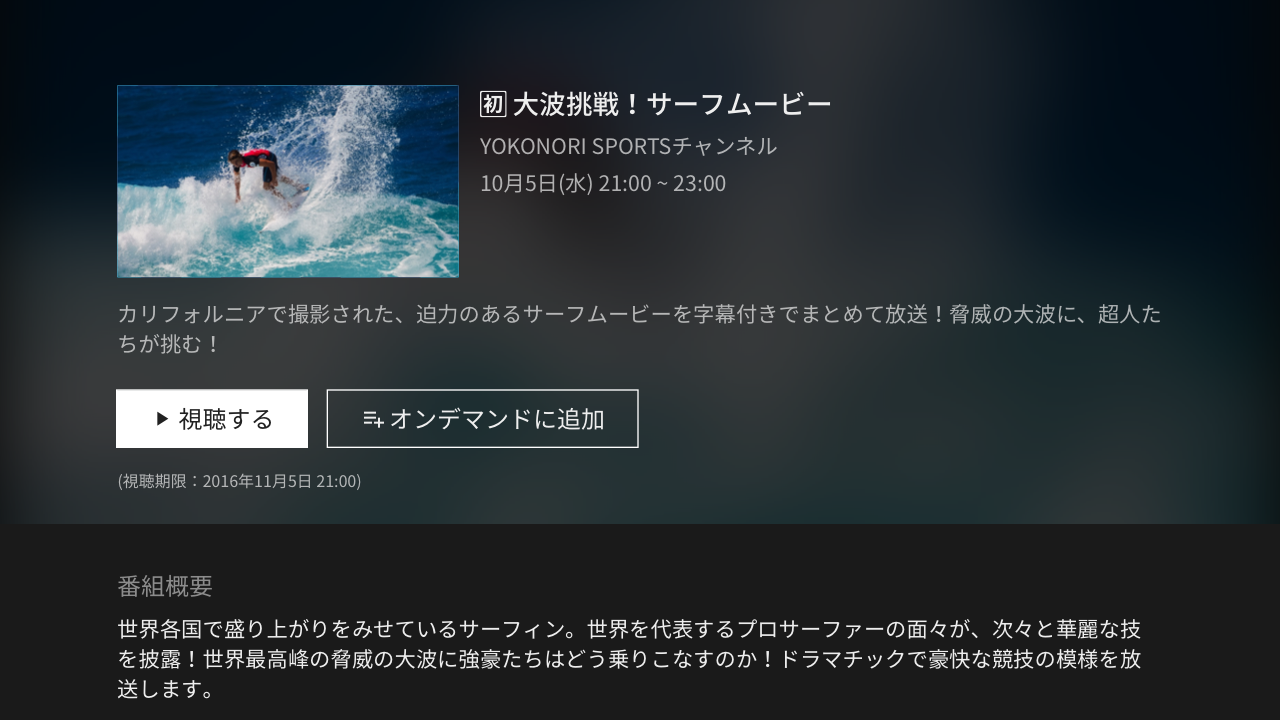Screen dimensions: 1280x720
Task: Click the broadcast time 10月5日(水) 21:00~23:00
Action: [603, 184]
